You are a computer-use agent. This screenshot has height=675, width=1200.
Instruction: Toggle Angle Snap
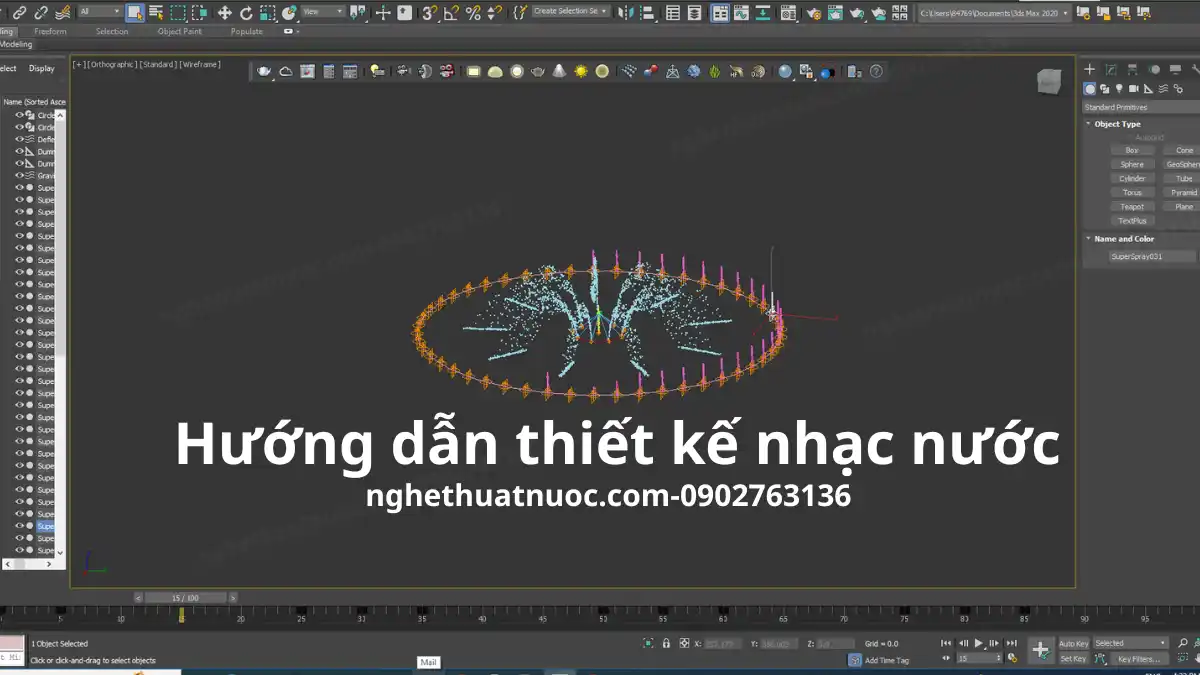pos(451,13)
